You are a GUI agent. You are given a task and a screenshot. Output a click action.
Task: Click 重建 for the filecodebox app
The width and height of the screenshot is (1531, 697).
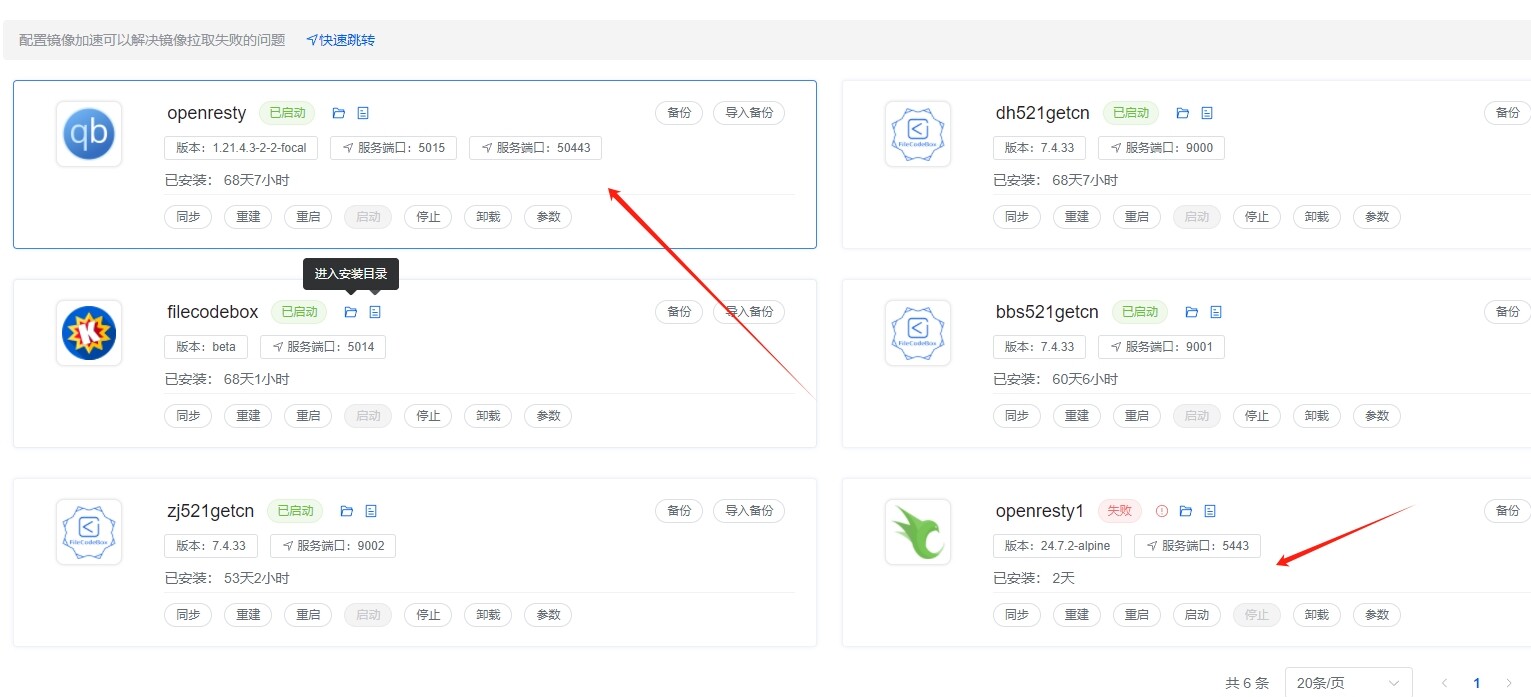coord(248,416)
